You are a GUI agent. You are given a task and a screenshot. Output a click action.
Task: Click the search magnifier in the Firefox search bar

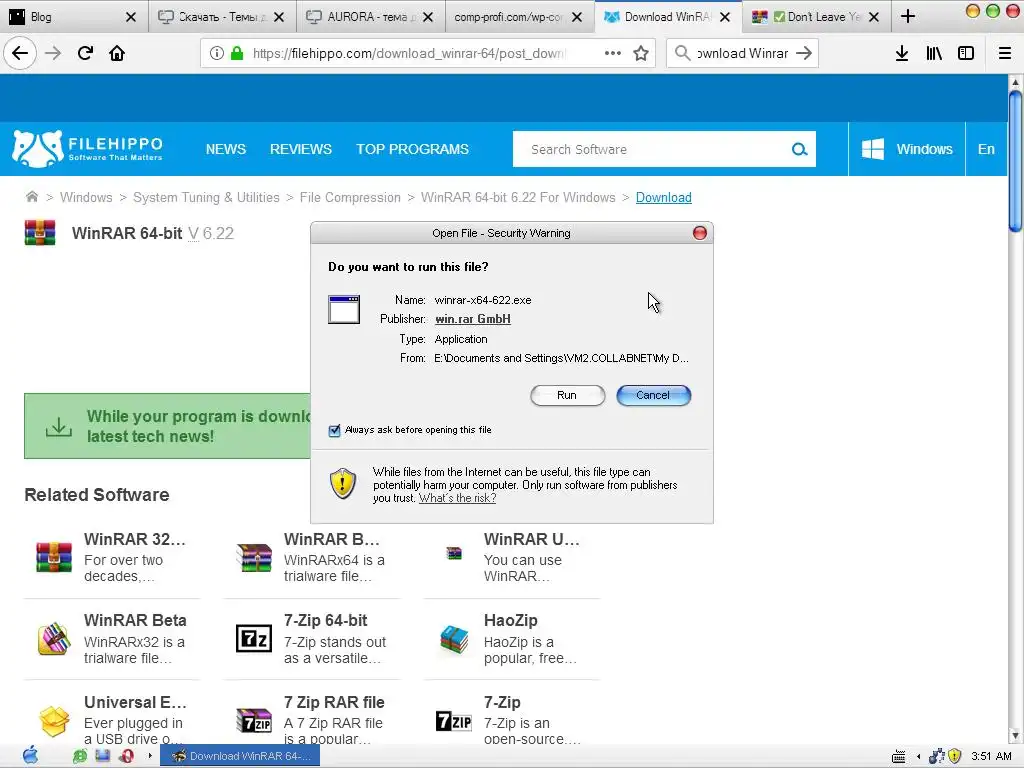click(682, 53)
